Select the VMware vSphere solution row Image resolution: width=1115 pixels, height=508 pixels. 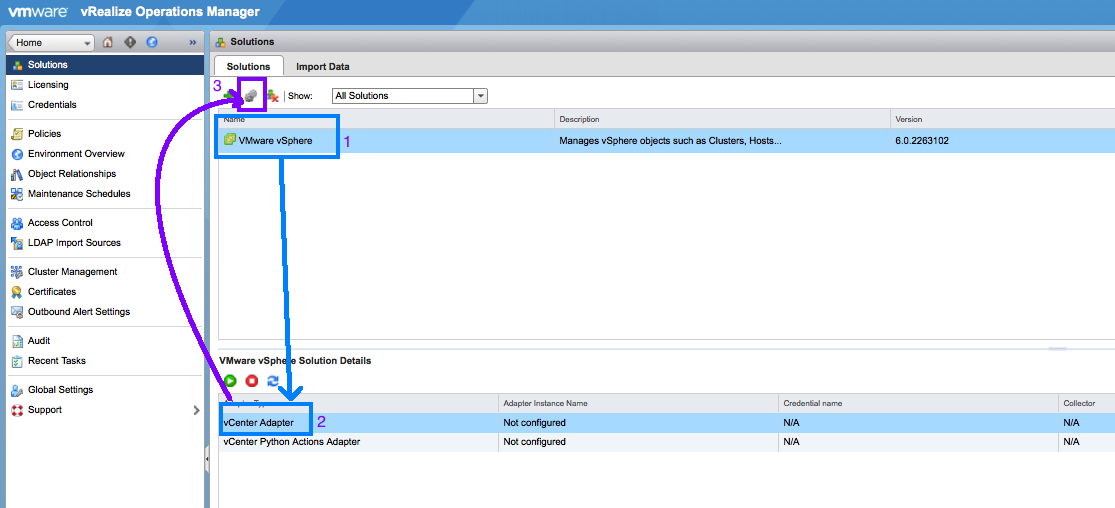[x=275, y=141]
